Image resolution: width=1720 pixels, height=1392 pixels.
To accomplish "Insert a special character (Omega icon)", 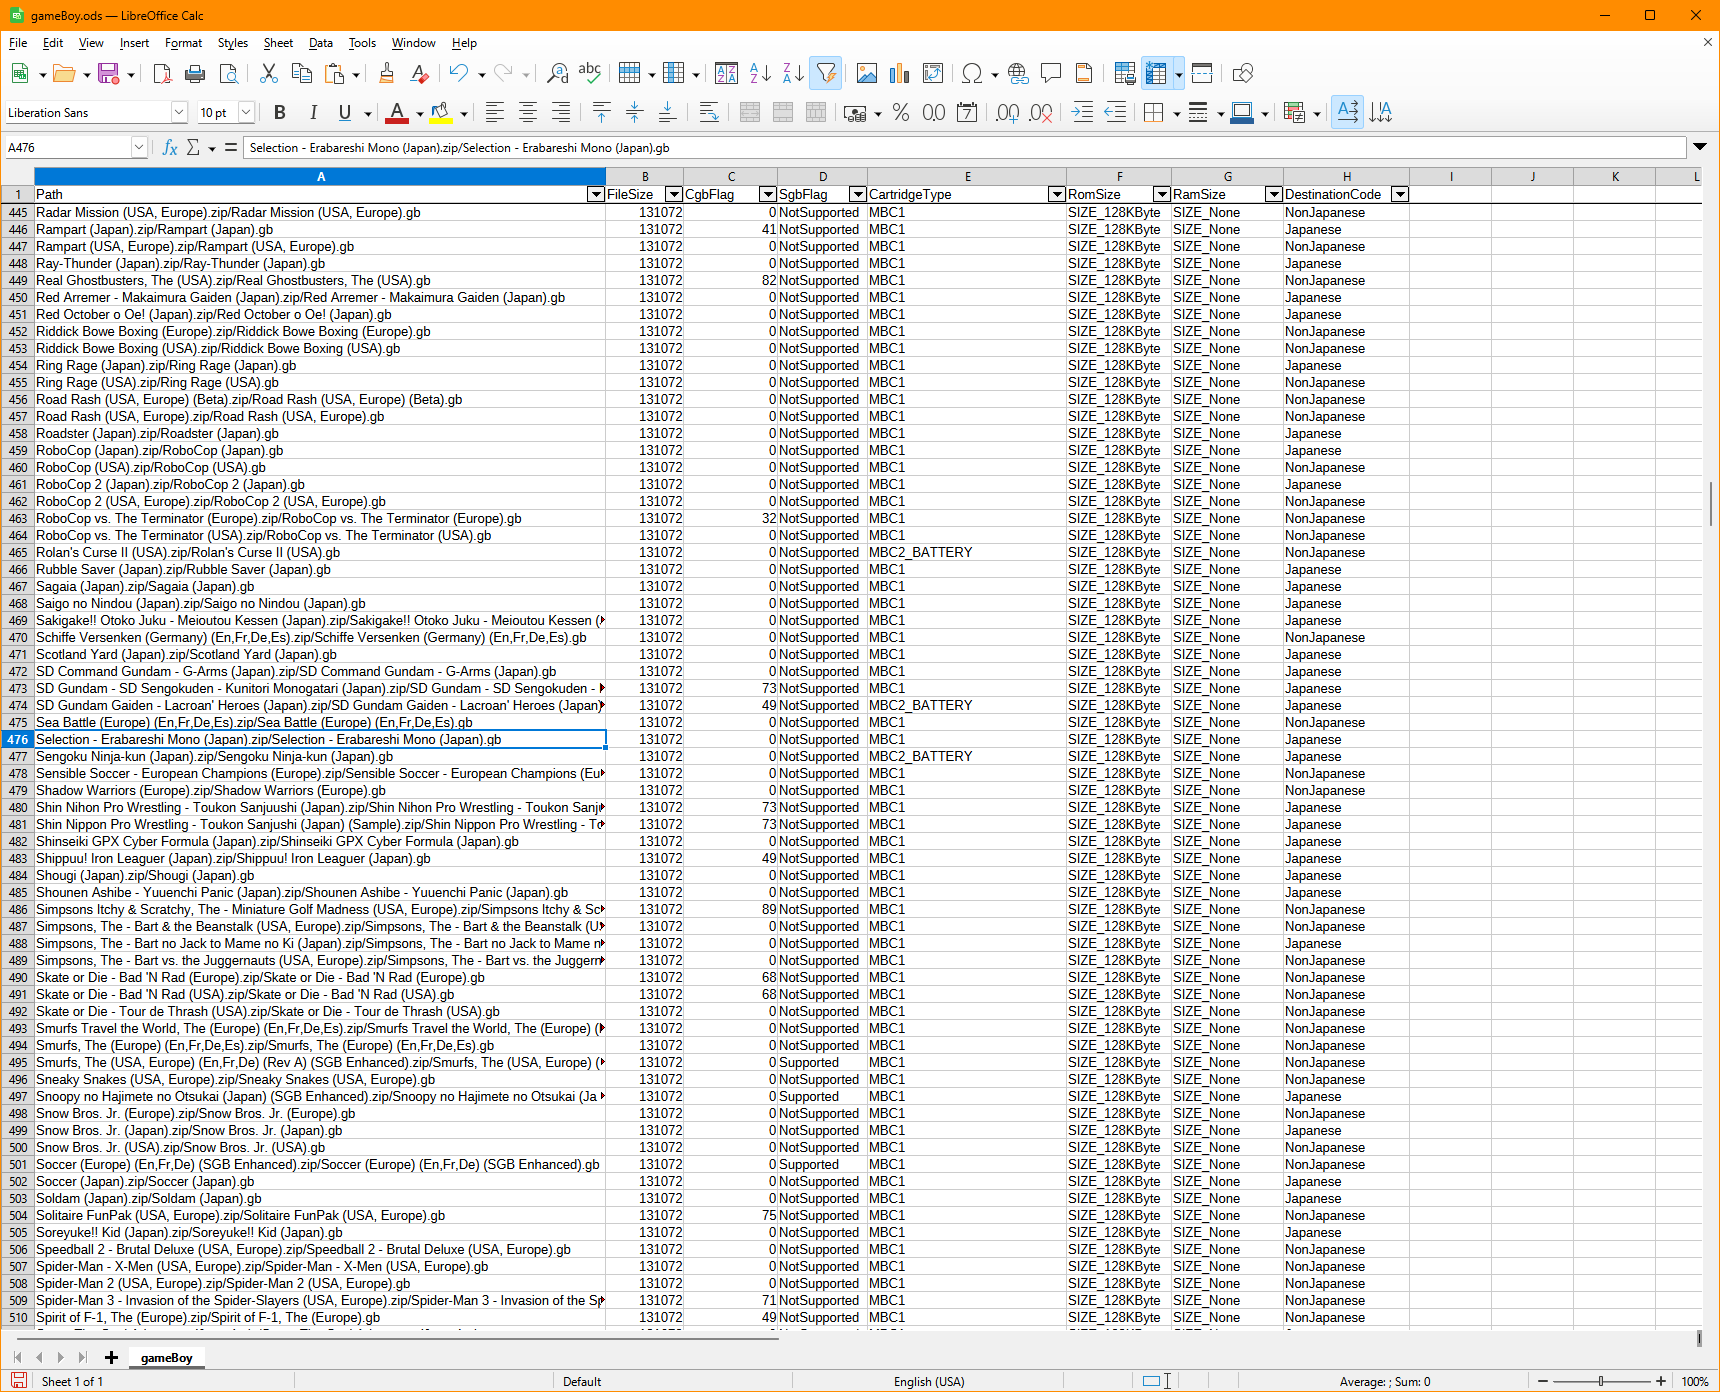I will pyautogui.click(x=972, y=73).
